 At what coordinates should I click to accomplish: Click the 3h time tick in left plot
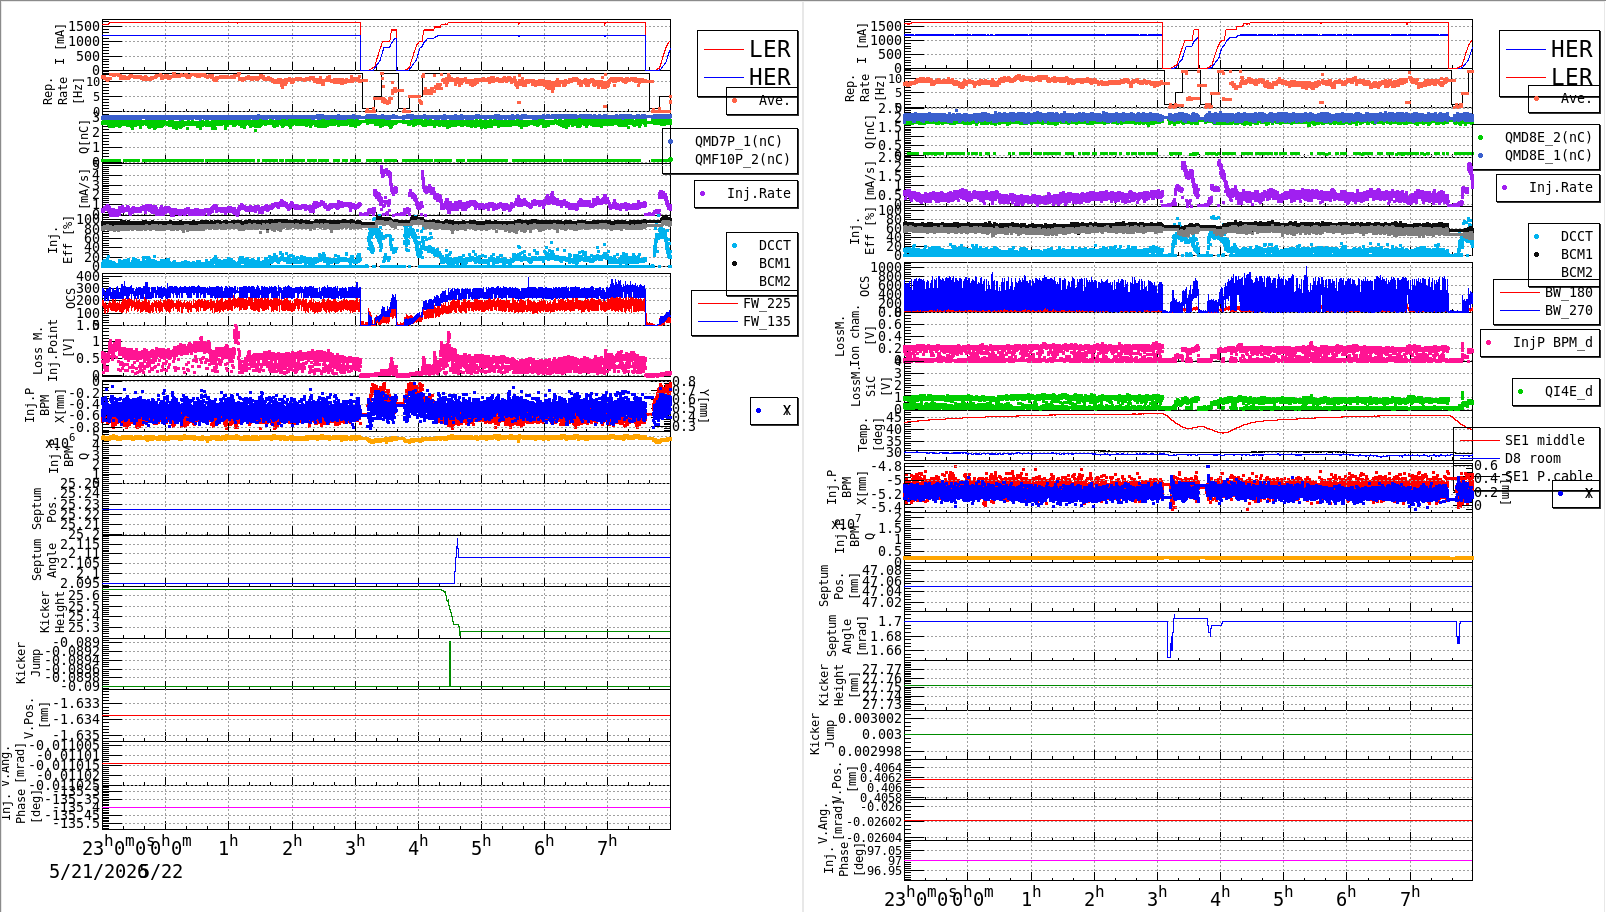(354, 846)
